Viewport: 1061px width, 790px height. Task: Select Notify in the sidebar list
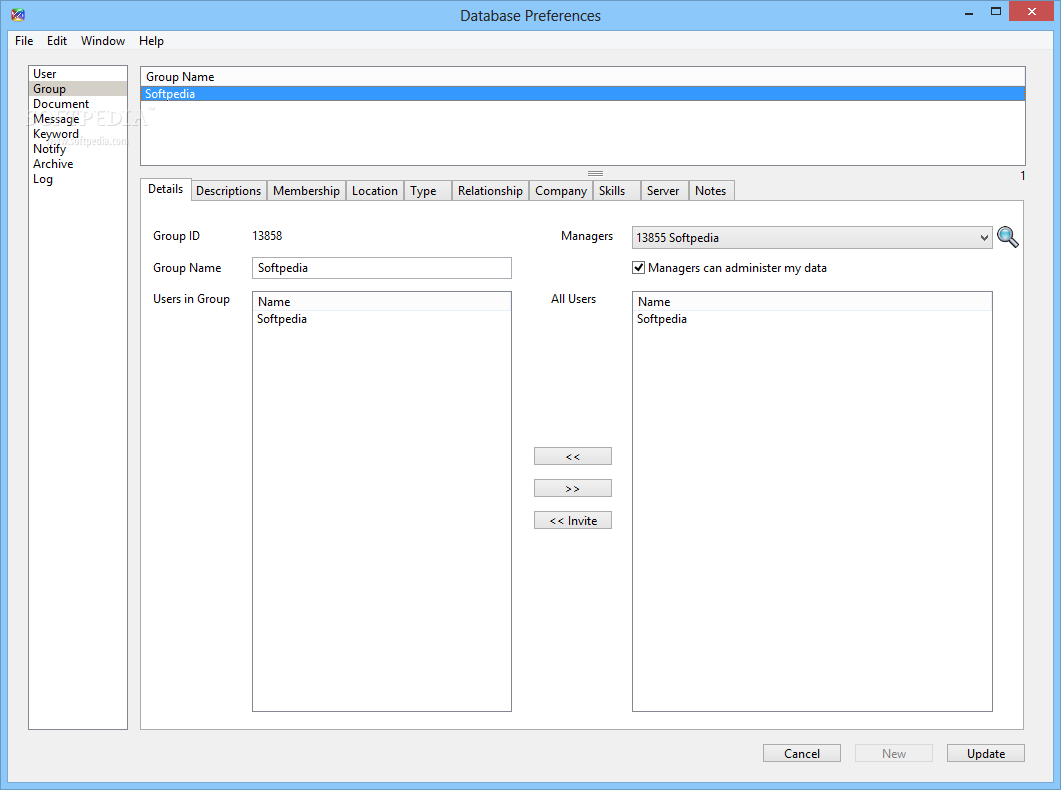[x=78, y=149]
